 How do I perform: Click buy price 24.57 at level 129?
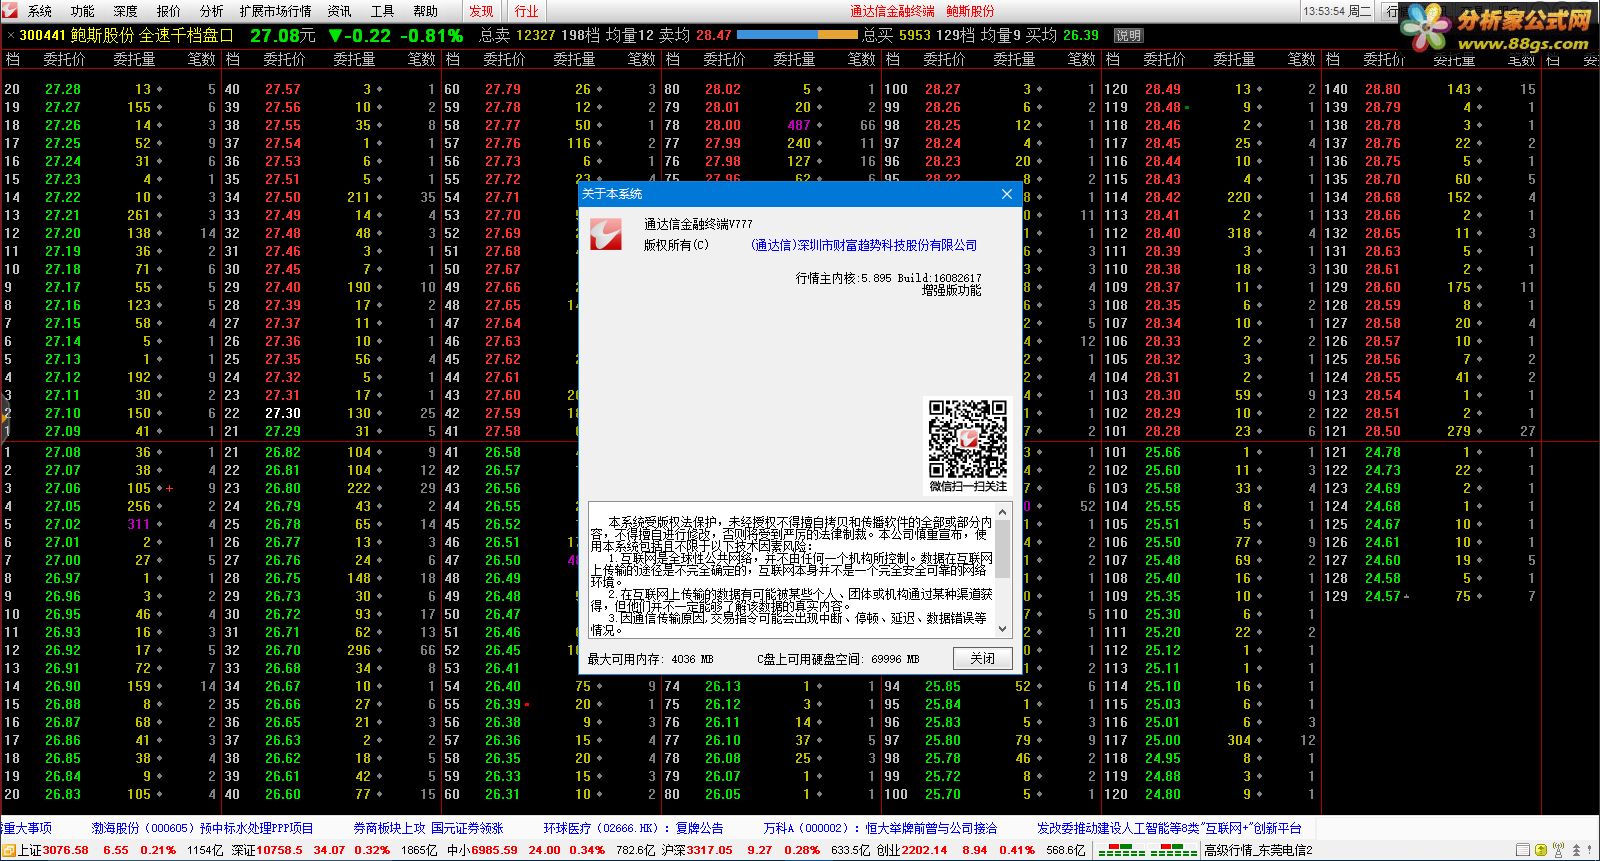[x=1383, y=596]
